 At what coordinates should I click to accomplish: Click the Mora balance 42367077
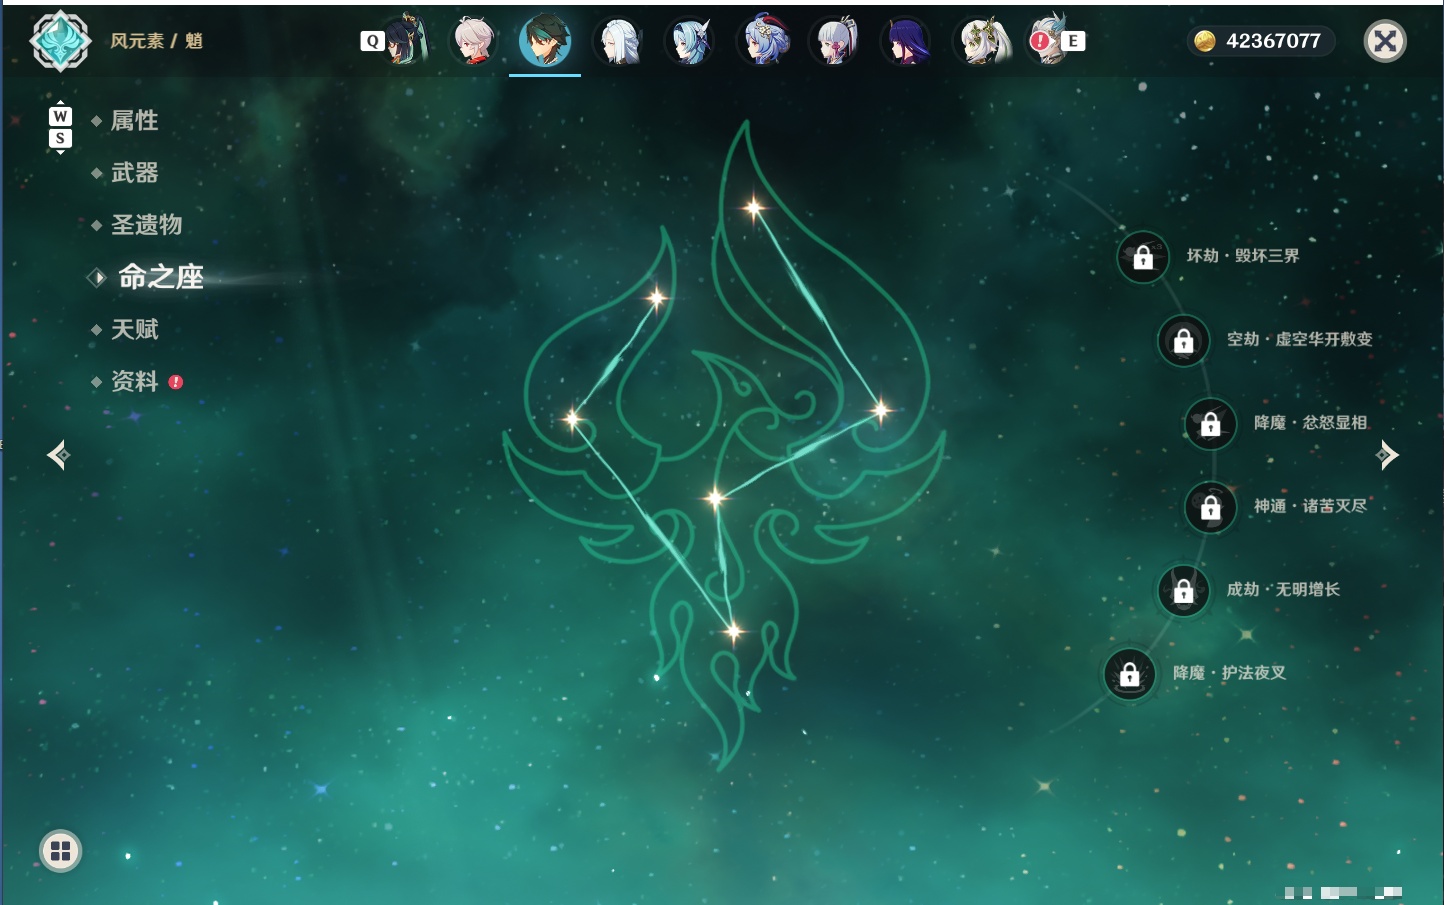click(x=1273, y=41)
